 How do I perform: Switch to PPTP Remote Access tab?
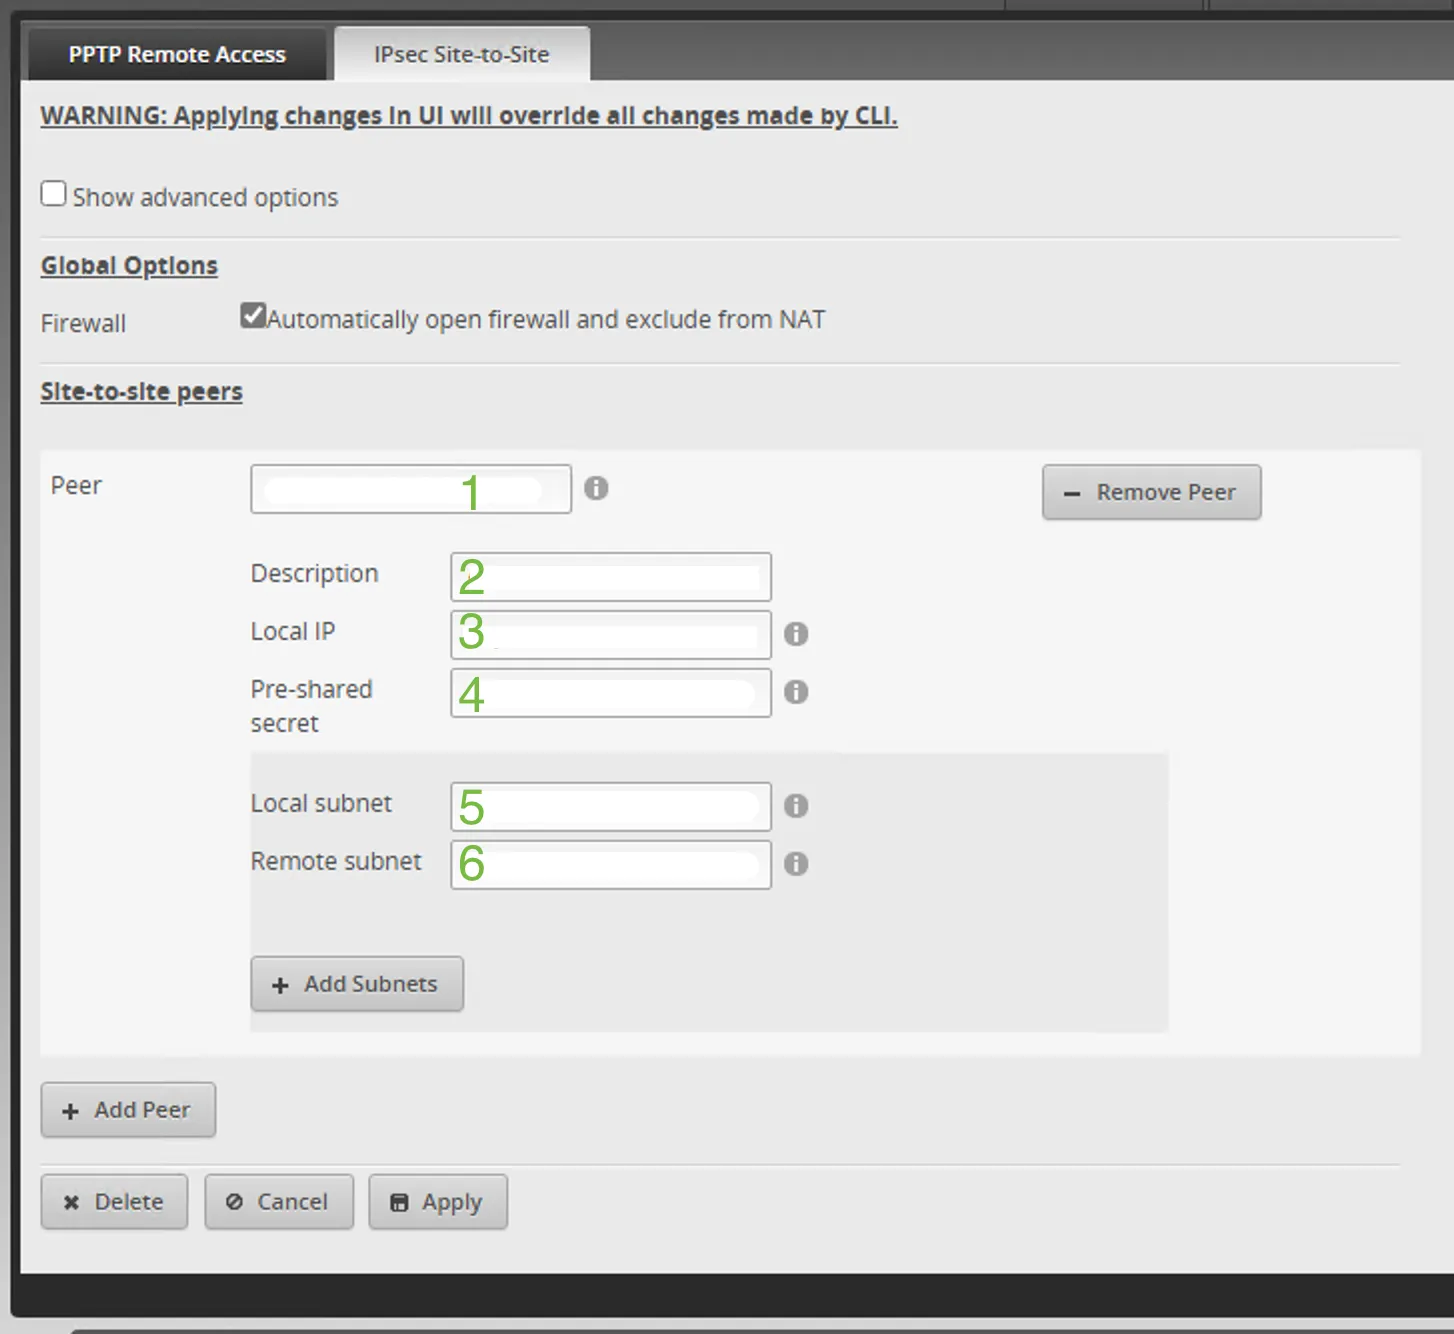click(177, 55)
